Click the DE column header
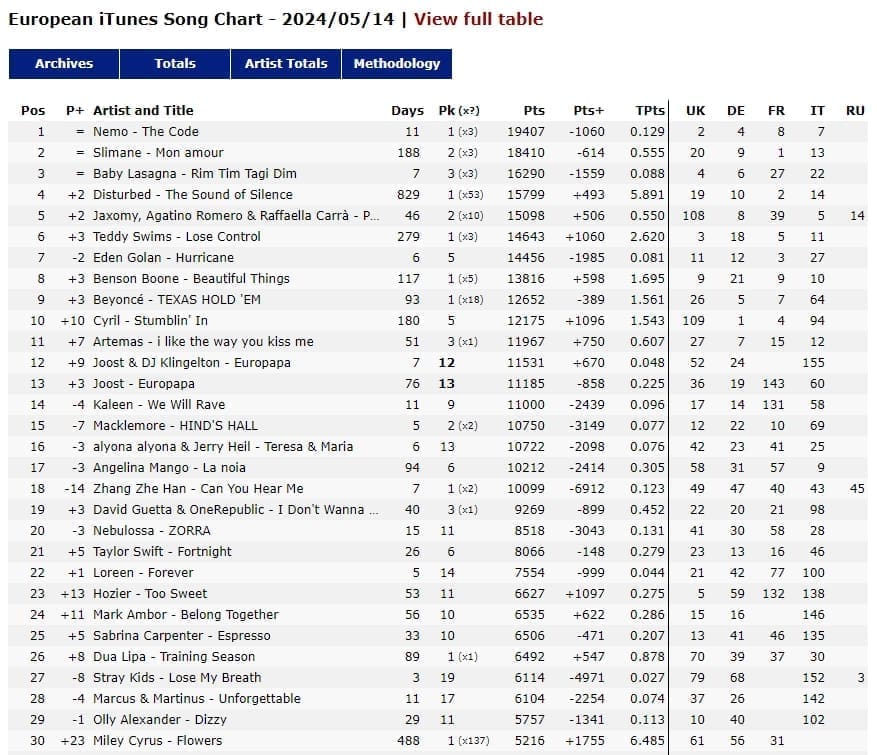Viewport: 877px width, 755px height. tap(736, 110)
